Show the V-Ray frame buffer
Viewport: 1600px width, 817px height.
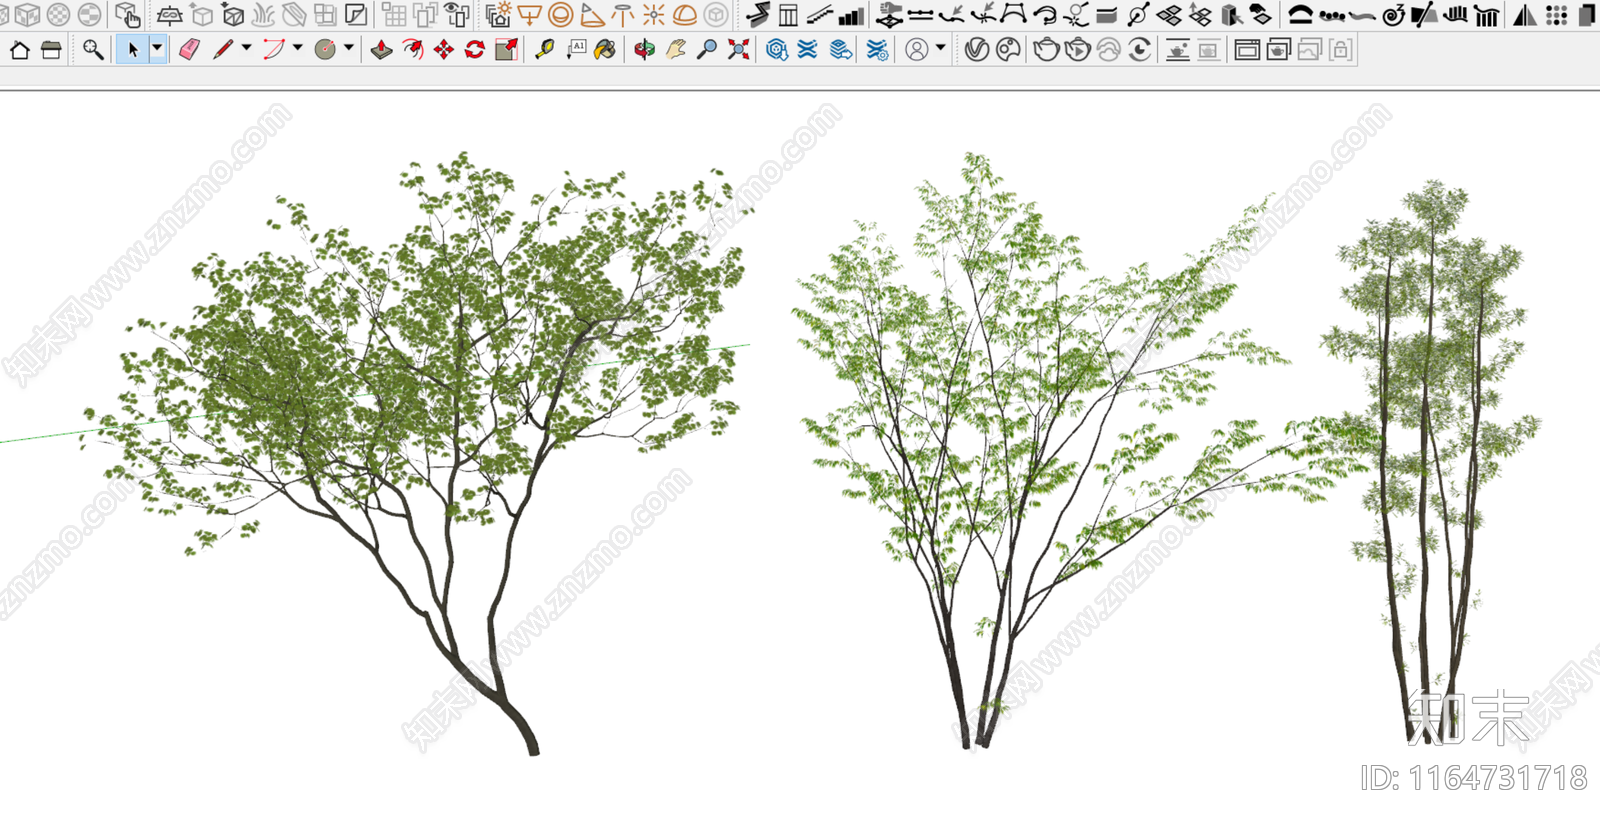tap(1247, 49)
